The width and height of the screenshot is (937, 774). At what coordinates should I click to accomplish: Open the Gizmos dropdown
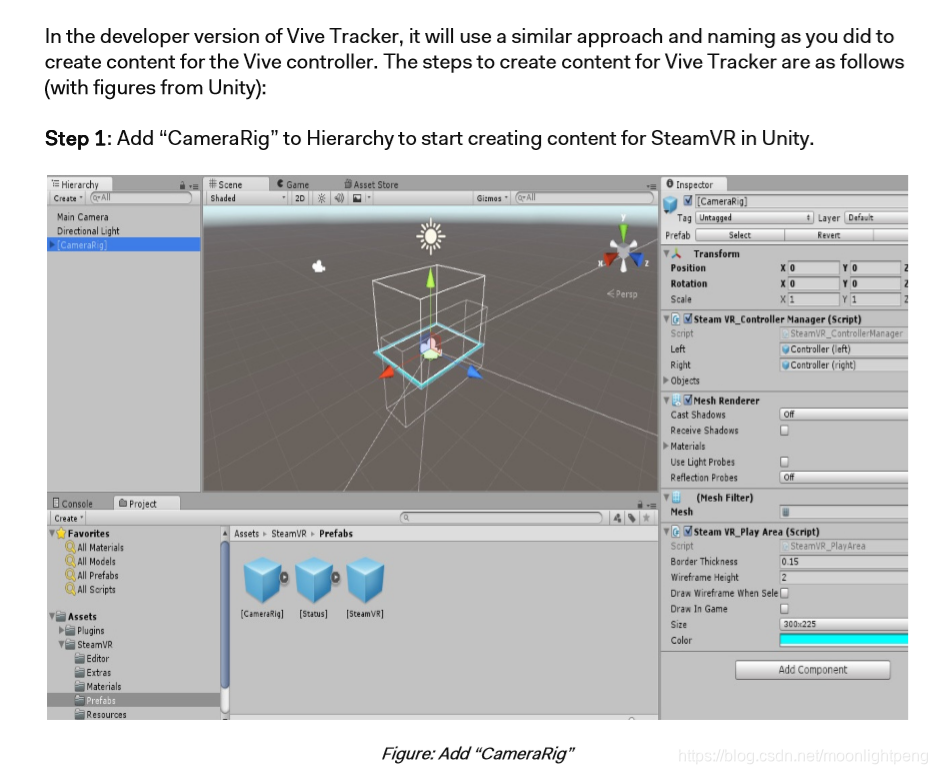pos(492,198)
